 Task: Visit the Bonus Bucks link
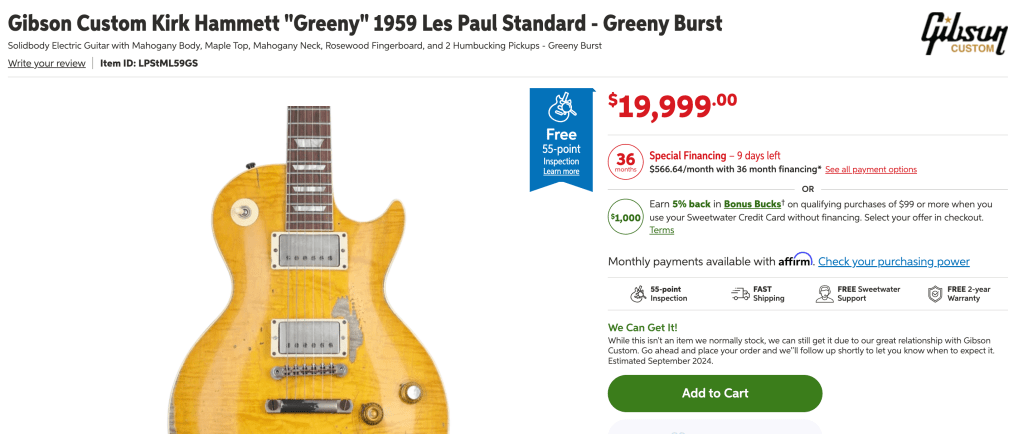point(754,204)
